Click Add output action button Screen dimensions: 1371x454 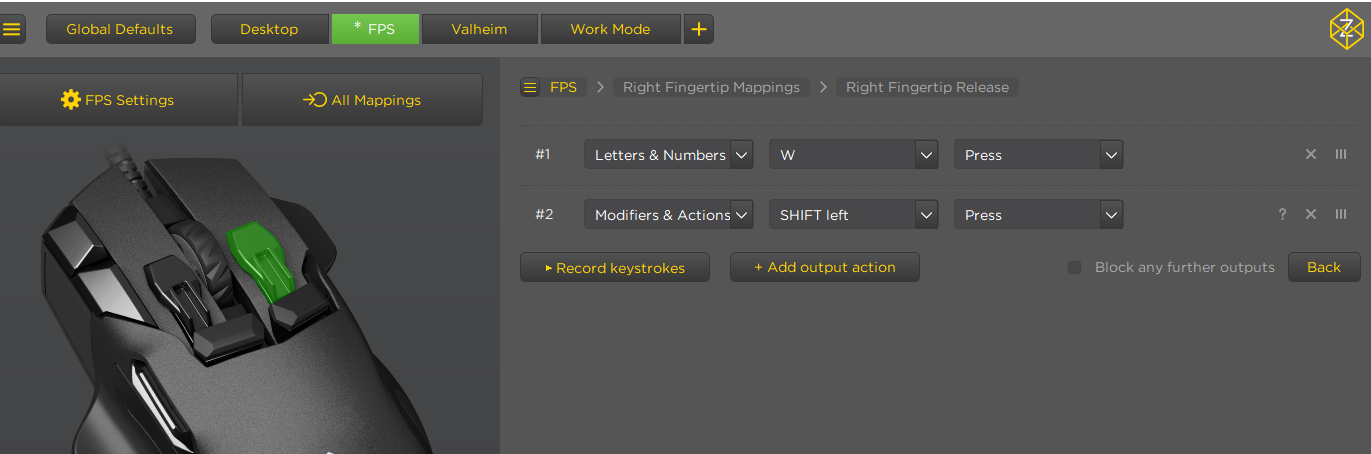click(824, 267)
